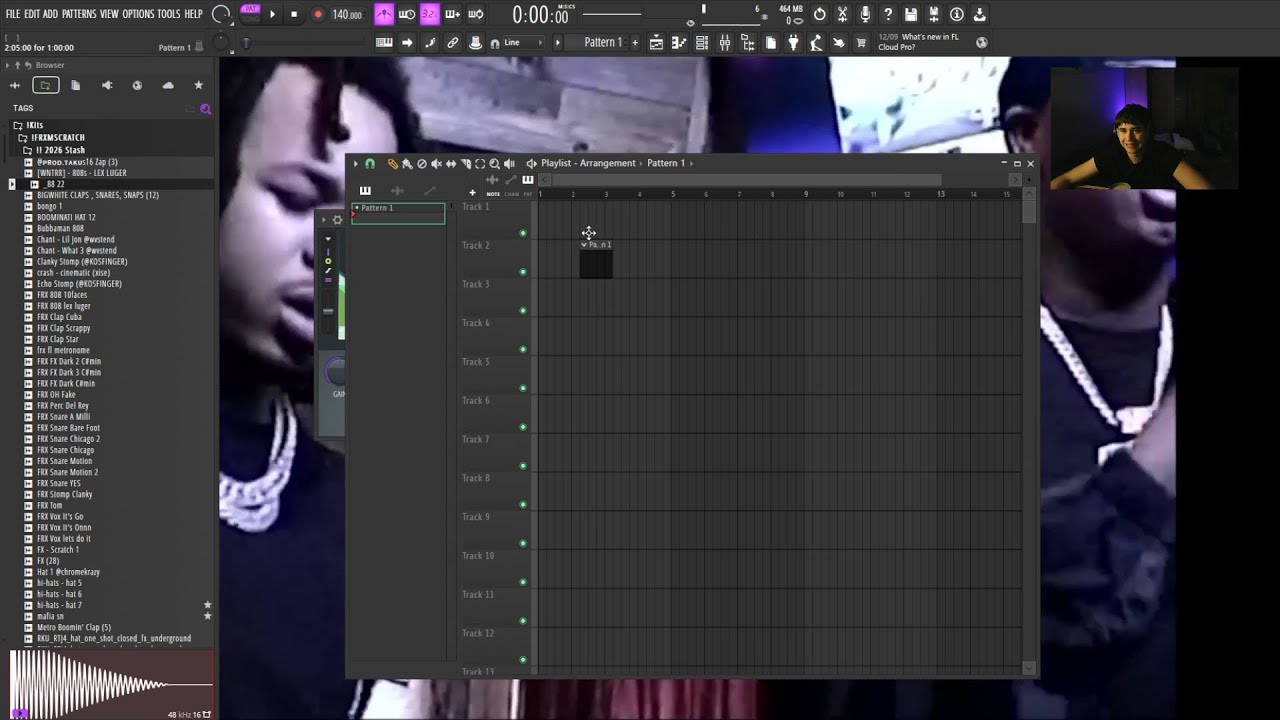Select the Playlist zoom tool

494,163
